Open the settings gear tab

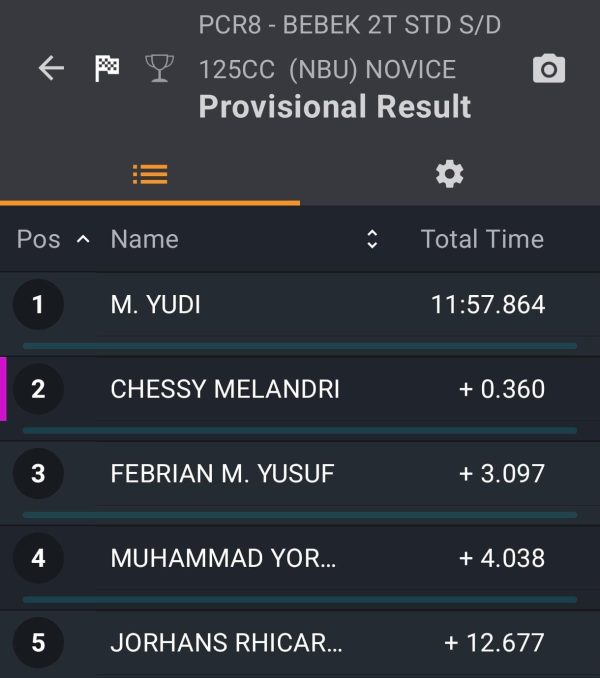pyautogui.click(x=450, y=175)
